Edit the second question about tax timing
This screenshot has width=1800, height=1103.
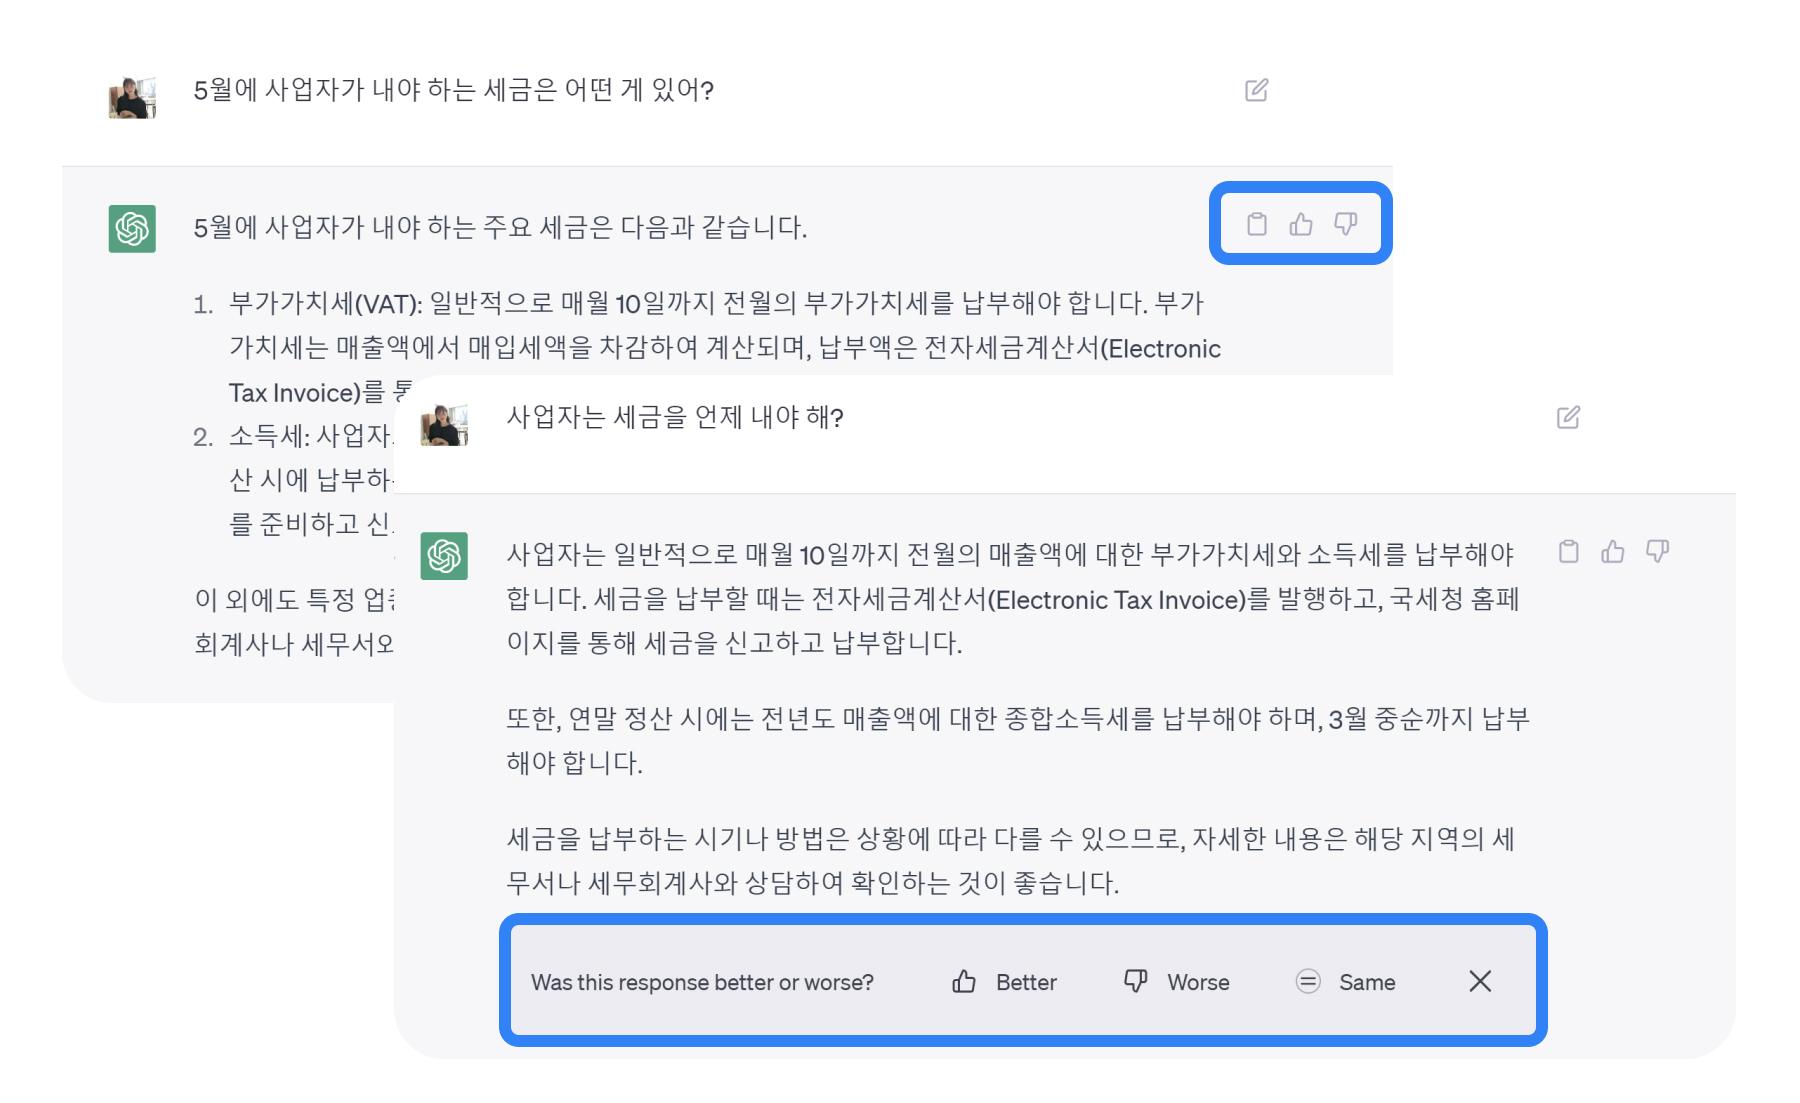[1568, 417]
